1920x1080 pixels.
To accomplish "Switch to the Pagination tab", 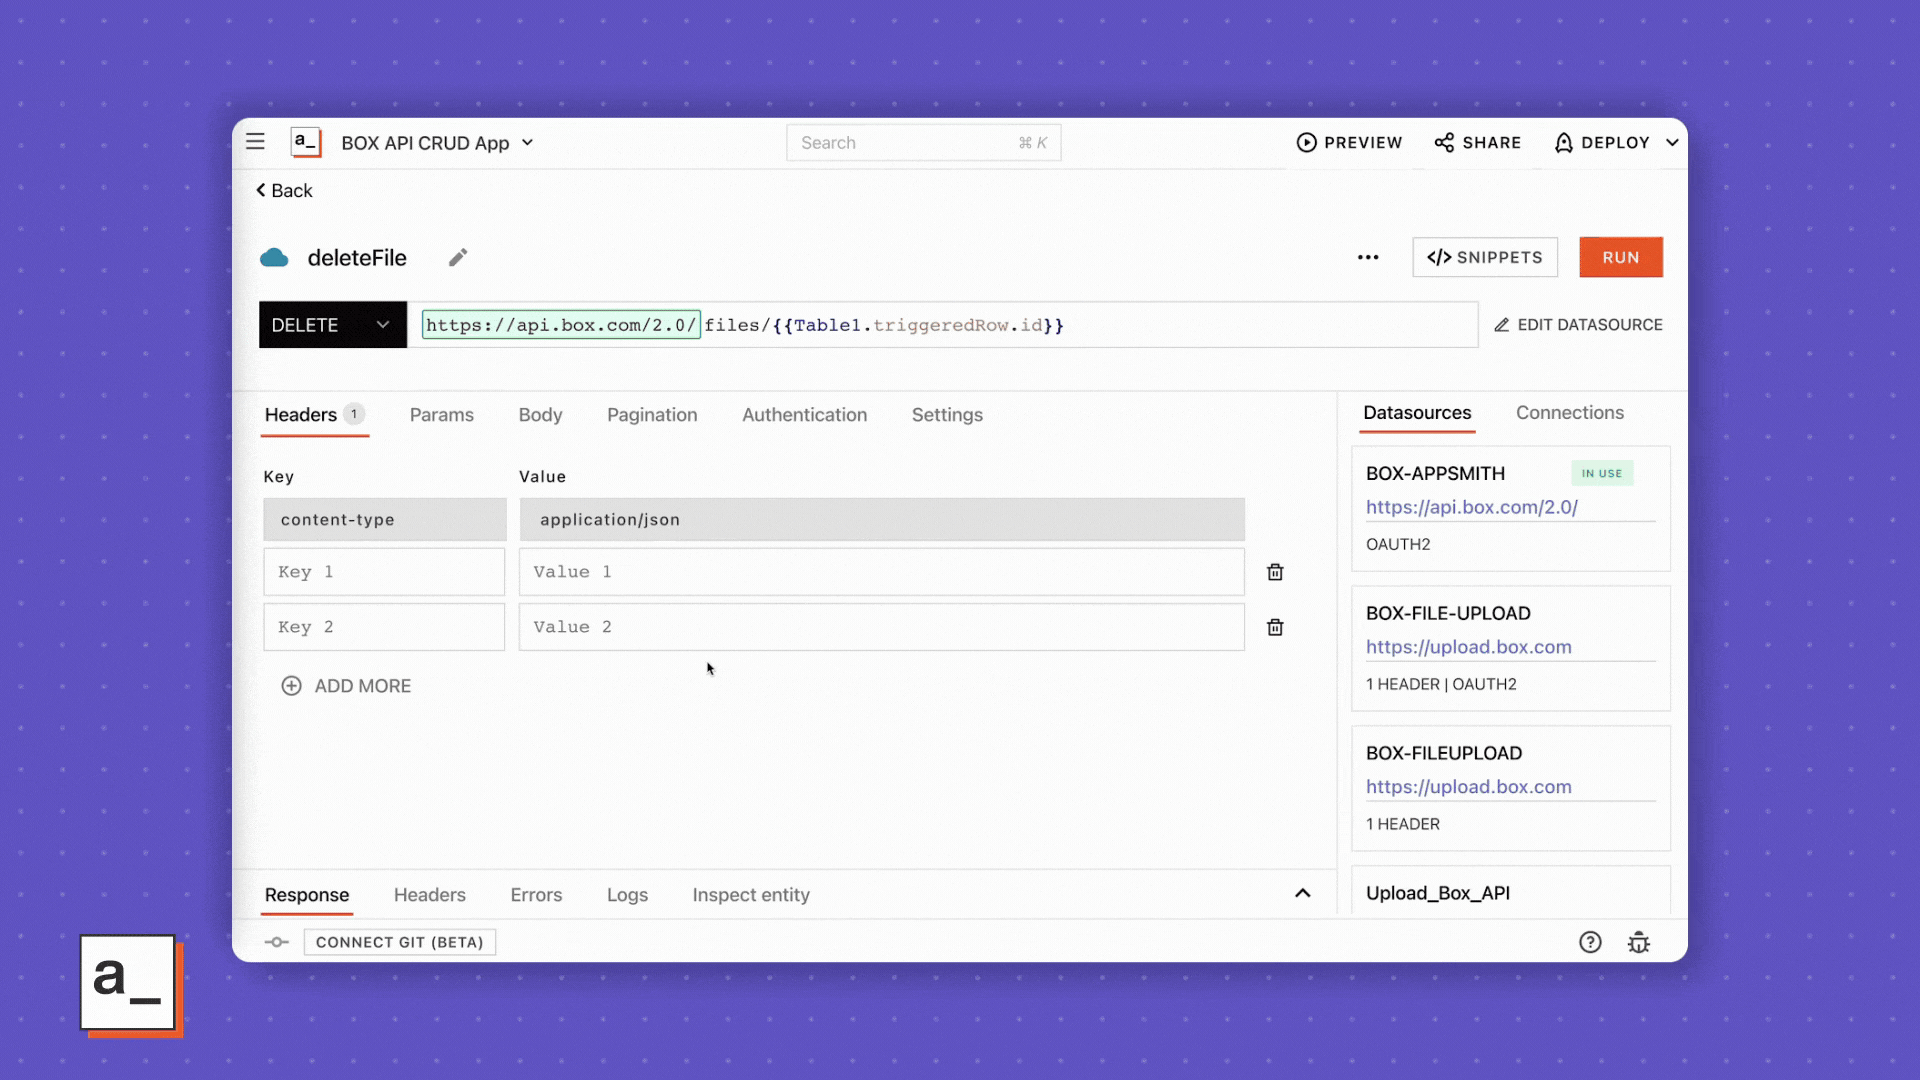I will 652,415.
